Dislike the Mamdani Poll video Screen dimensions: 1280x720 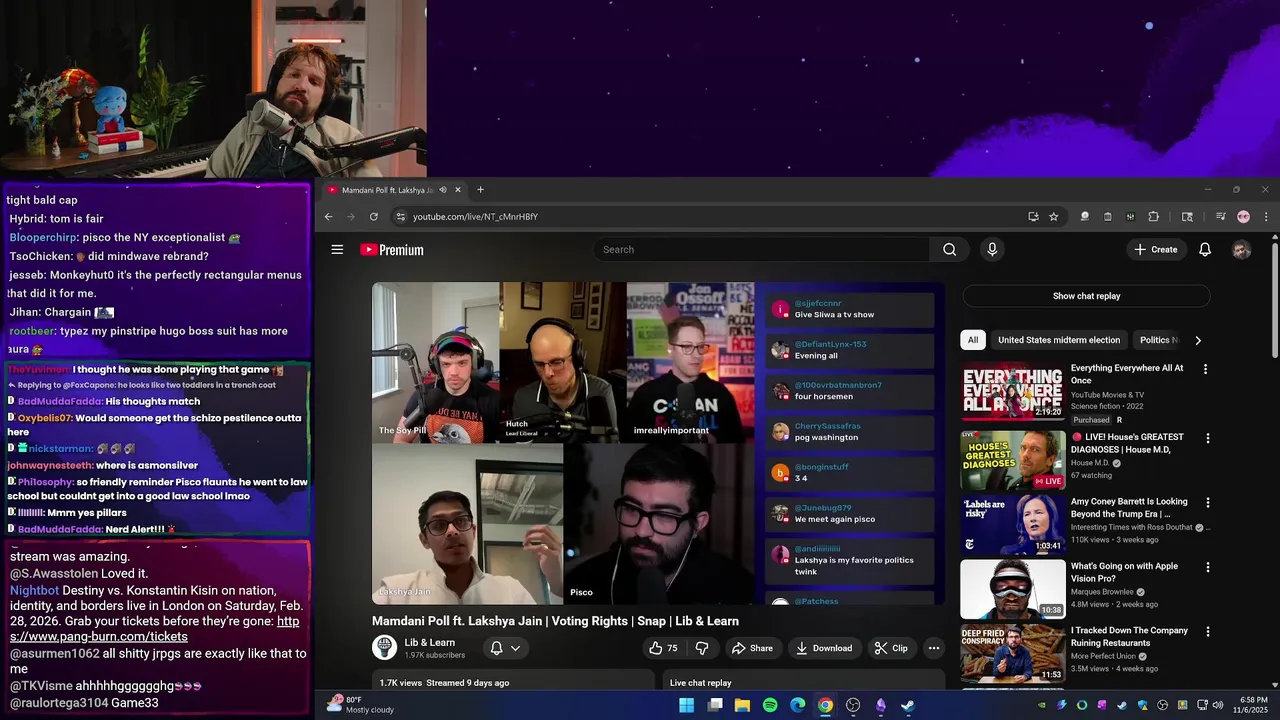click(702, 648)
